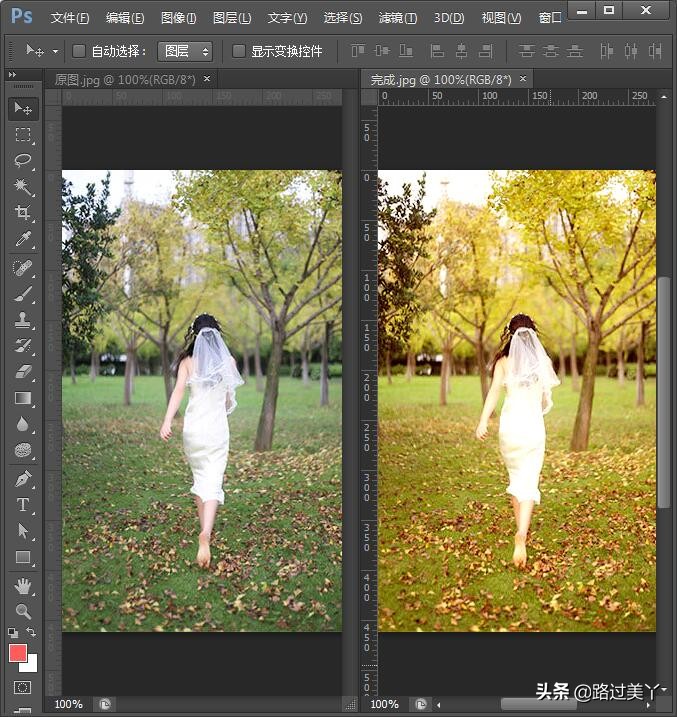Click Distribute Top Edges button

527,51
